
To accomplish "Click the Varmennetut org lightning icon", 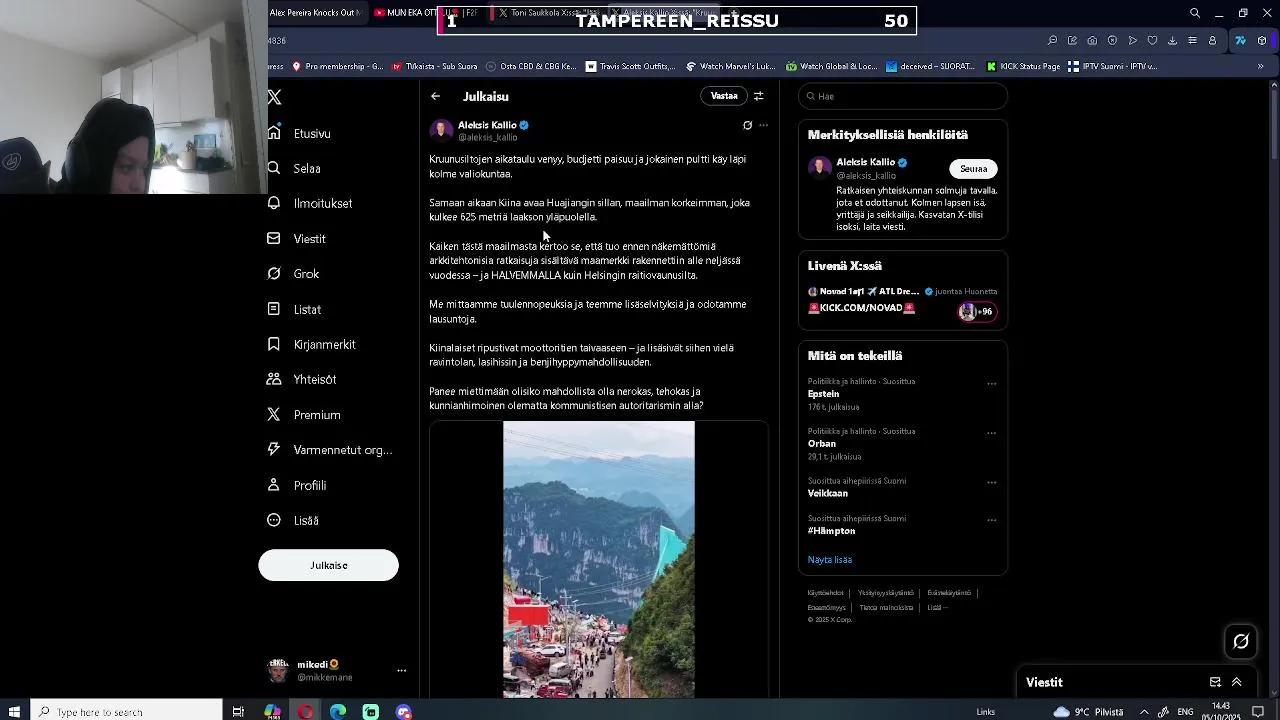I will point(274,450).
